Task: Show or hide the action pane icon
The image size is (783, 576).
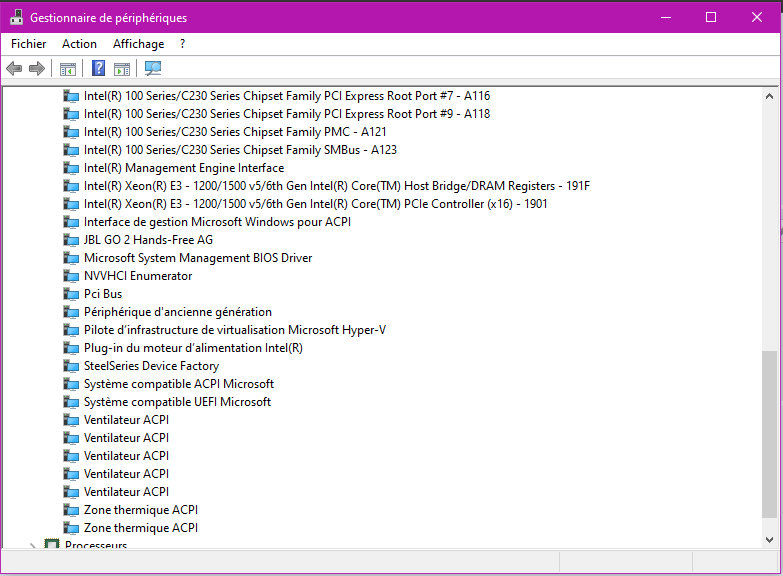Action: click(122, 69)
